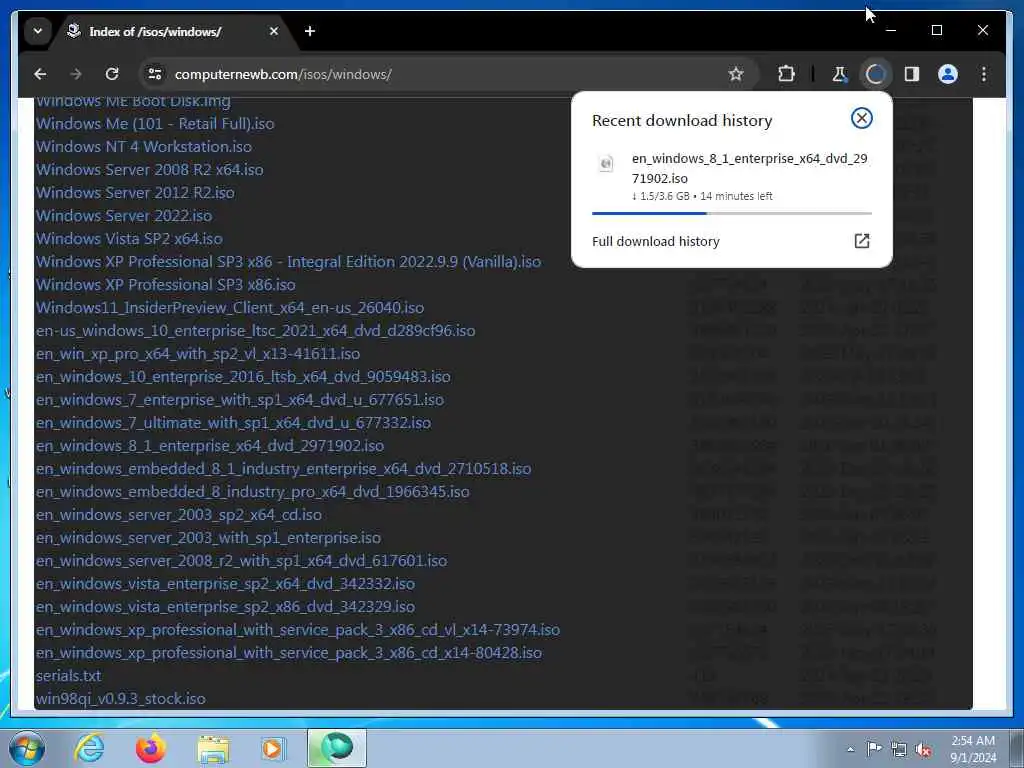1024x768 pixels.
Task: Open en_windows_vista_enterprise_sp2_x64 link
Action: pyautogui.click(x=225, y=584)
